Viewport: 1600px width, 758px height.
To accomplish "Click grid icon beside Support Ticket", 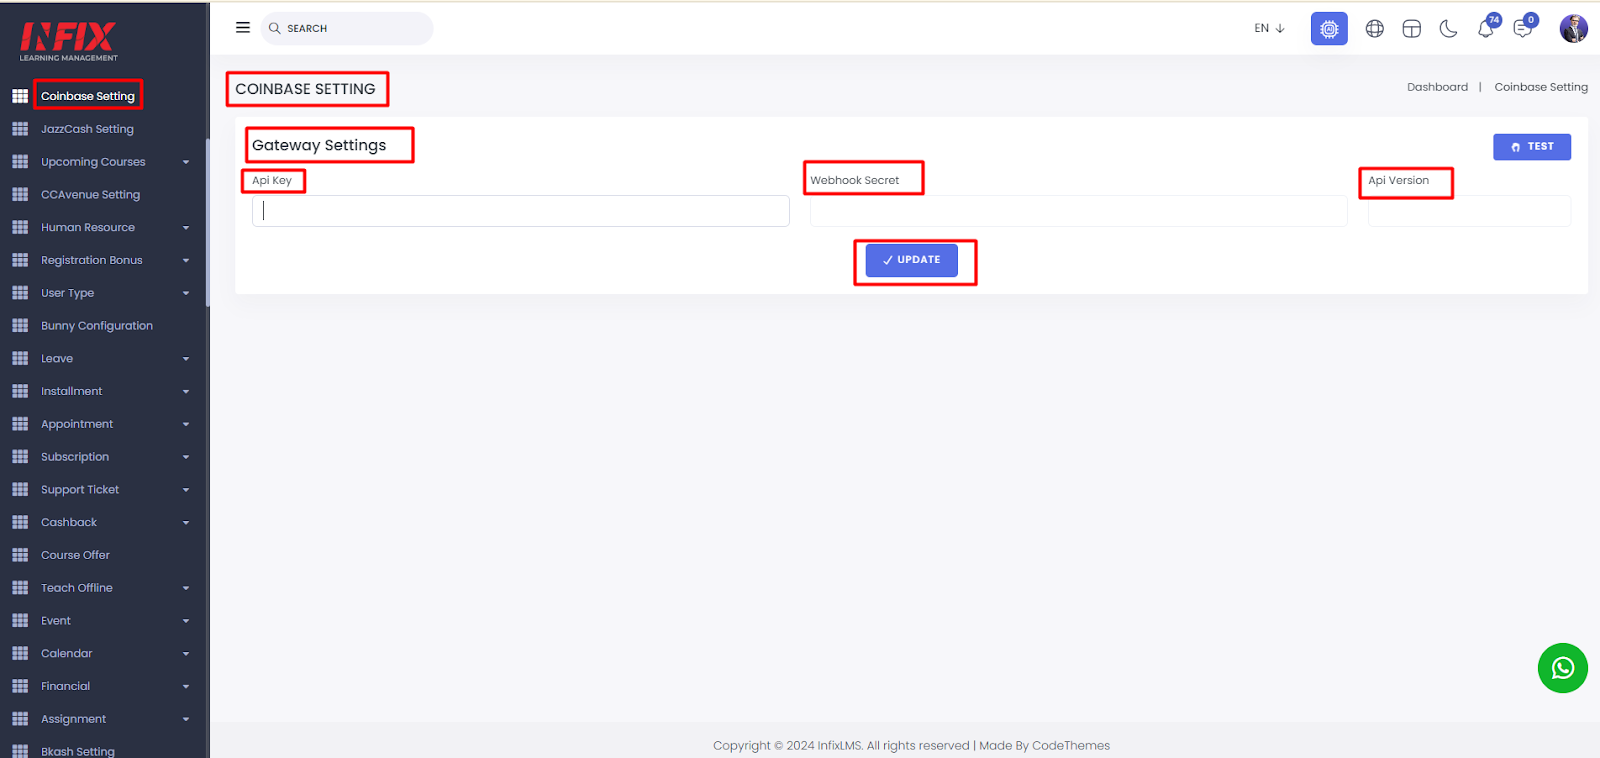I will 20,489.
